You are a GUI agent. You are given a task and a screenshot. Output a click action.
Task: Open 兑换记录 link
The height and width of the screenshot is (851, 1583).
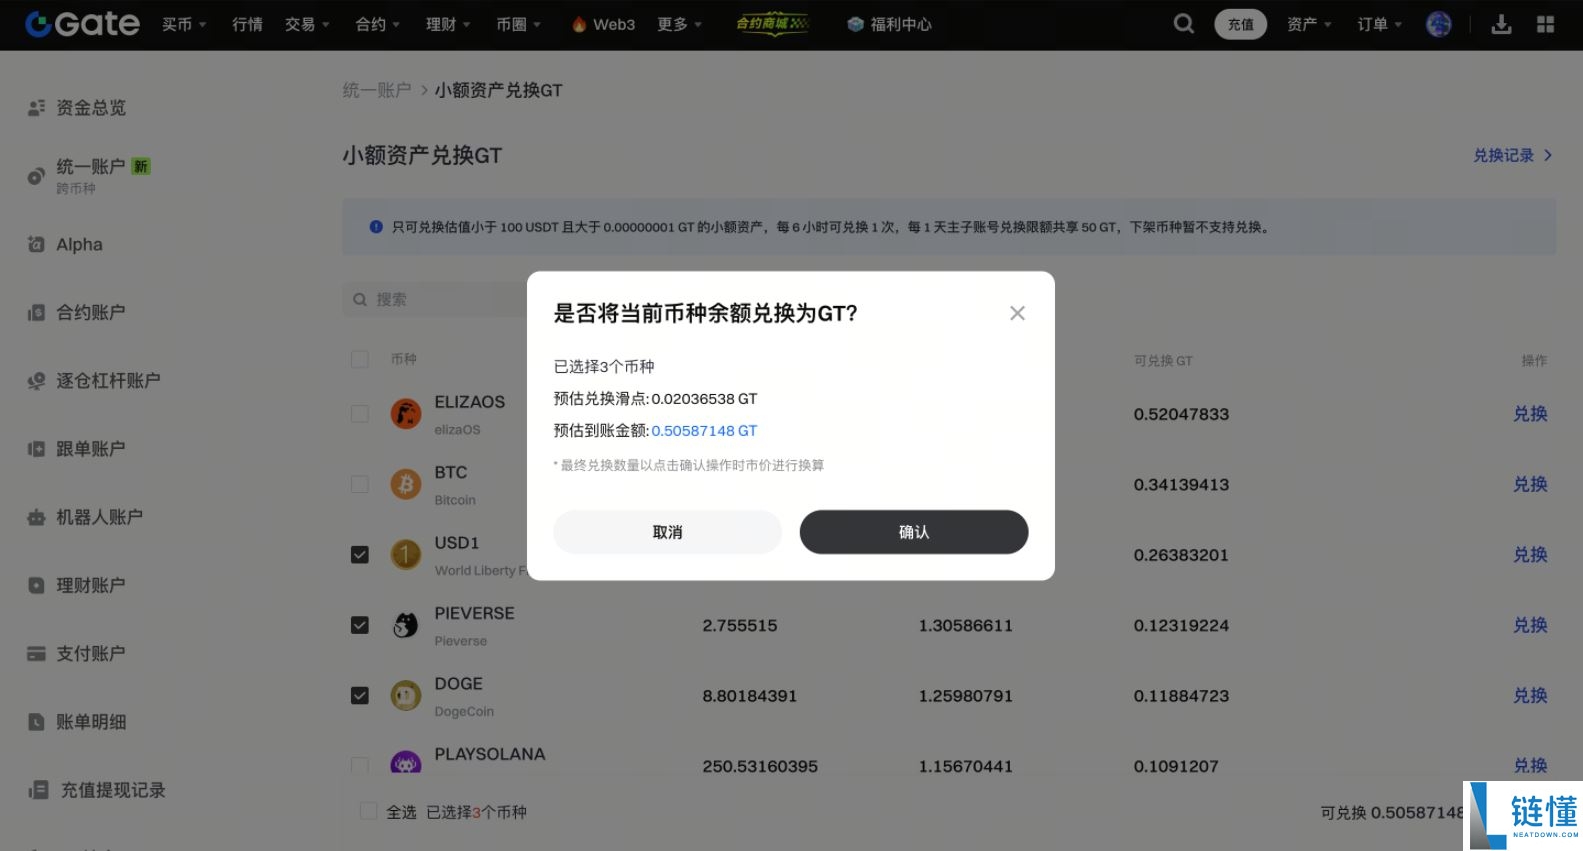pos(1513,155)
